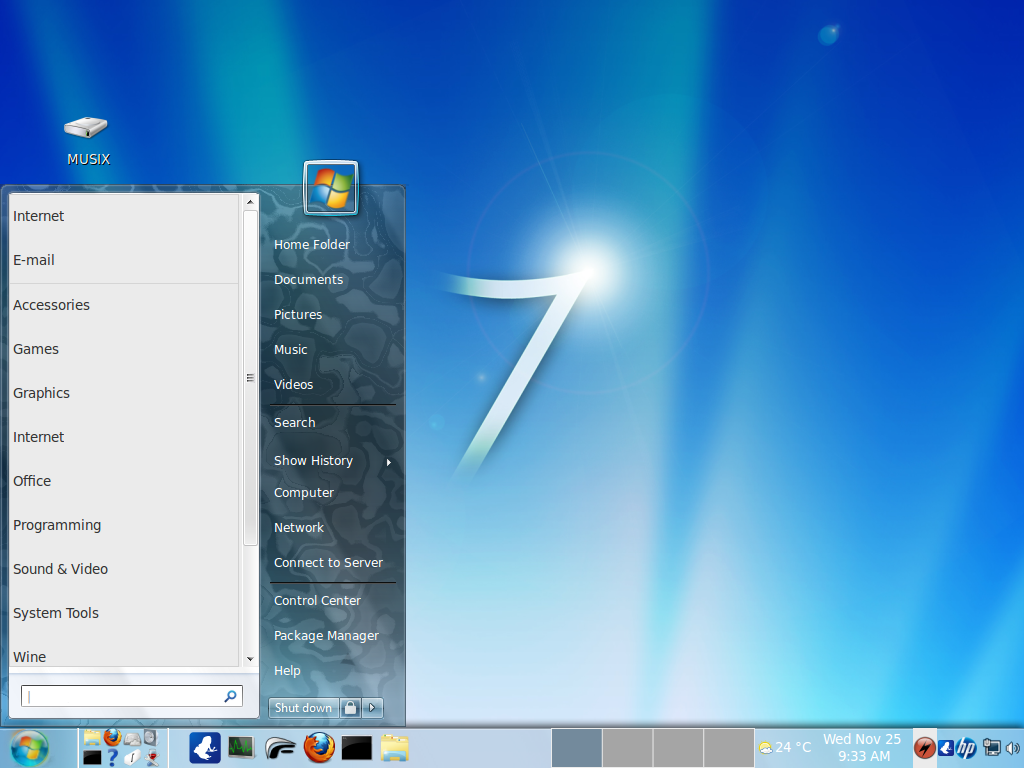
Task: Open Control Center
Action: [332, 600]
